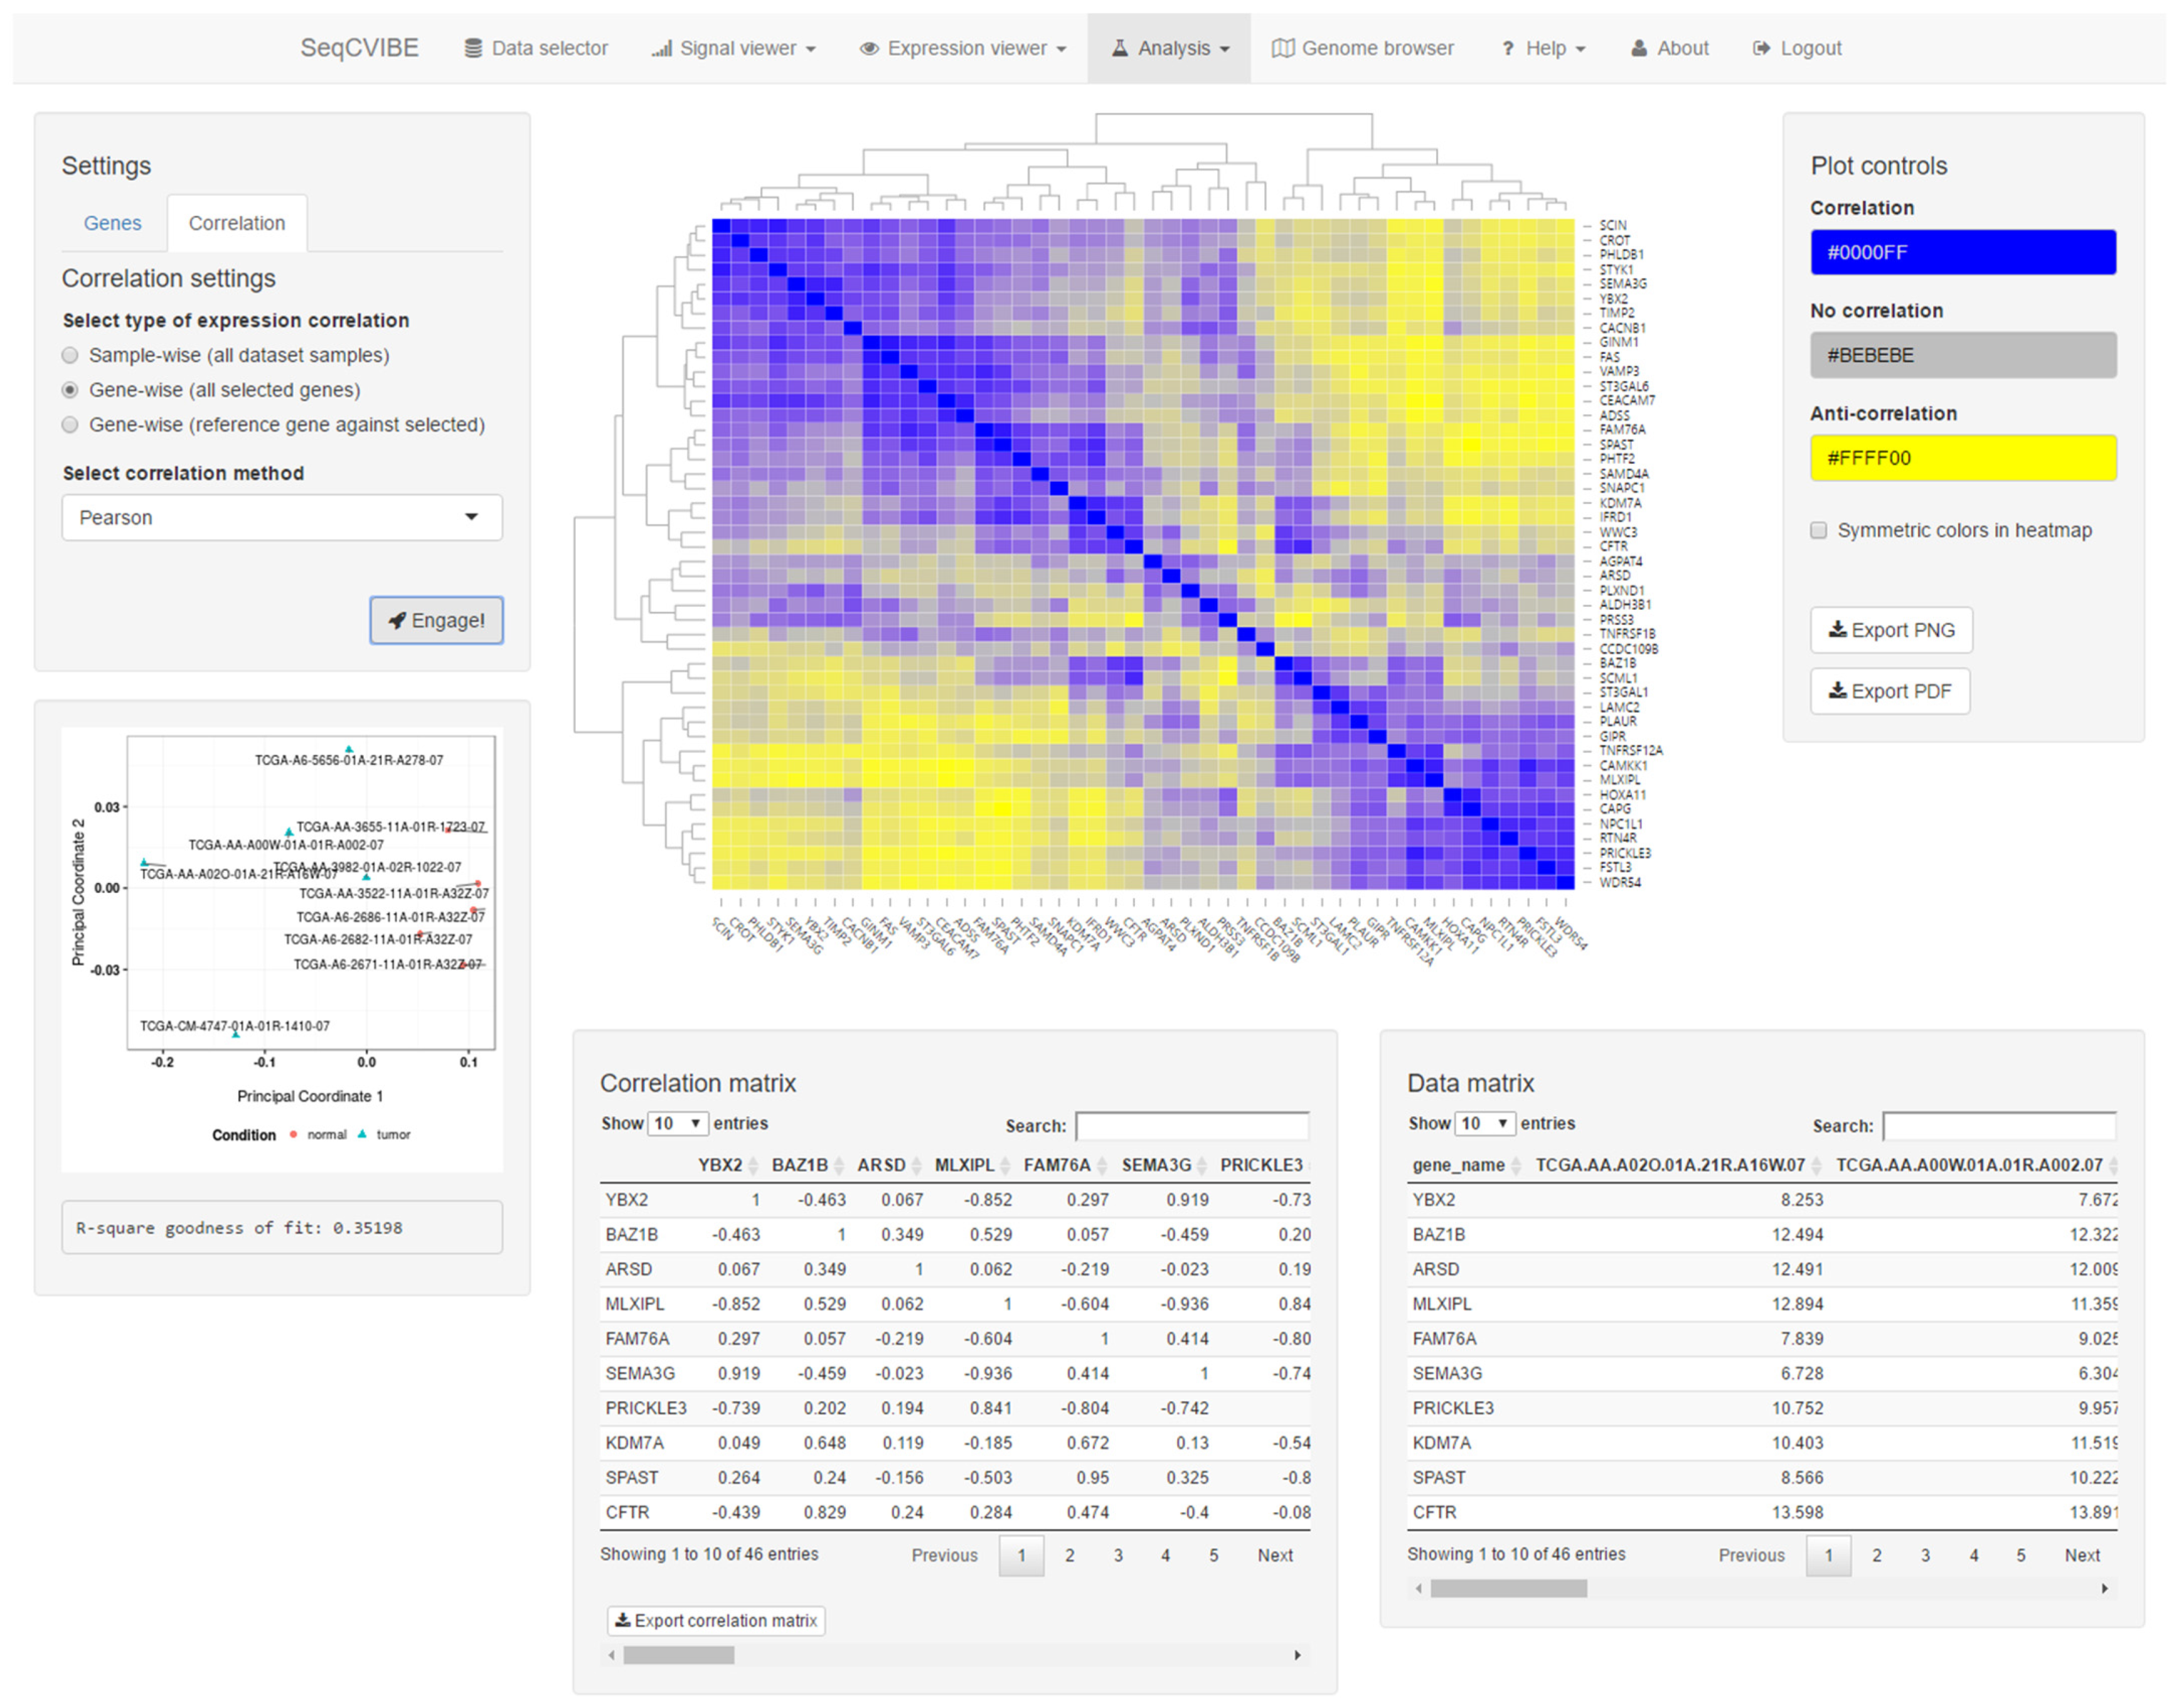The image size is (2174, 1708).
Task: Click the Signal viewer bar-chart icon
Action: coord(661,48)
